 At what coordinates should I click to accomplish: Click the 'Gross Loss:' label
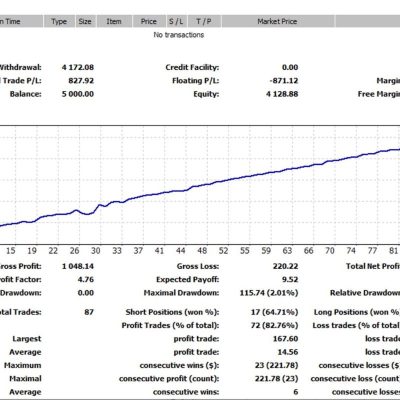(x=198, y=266)
